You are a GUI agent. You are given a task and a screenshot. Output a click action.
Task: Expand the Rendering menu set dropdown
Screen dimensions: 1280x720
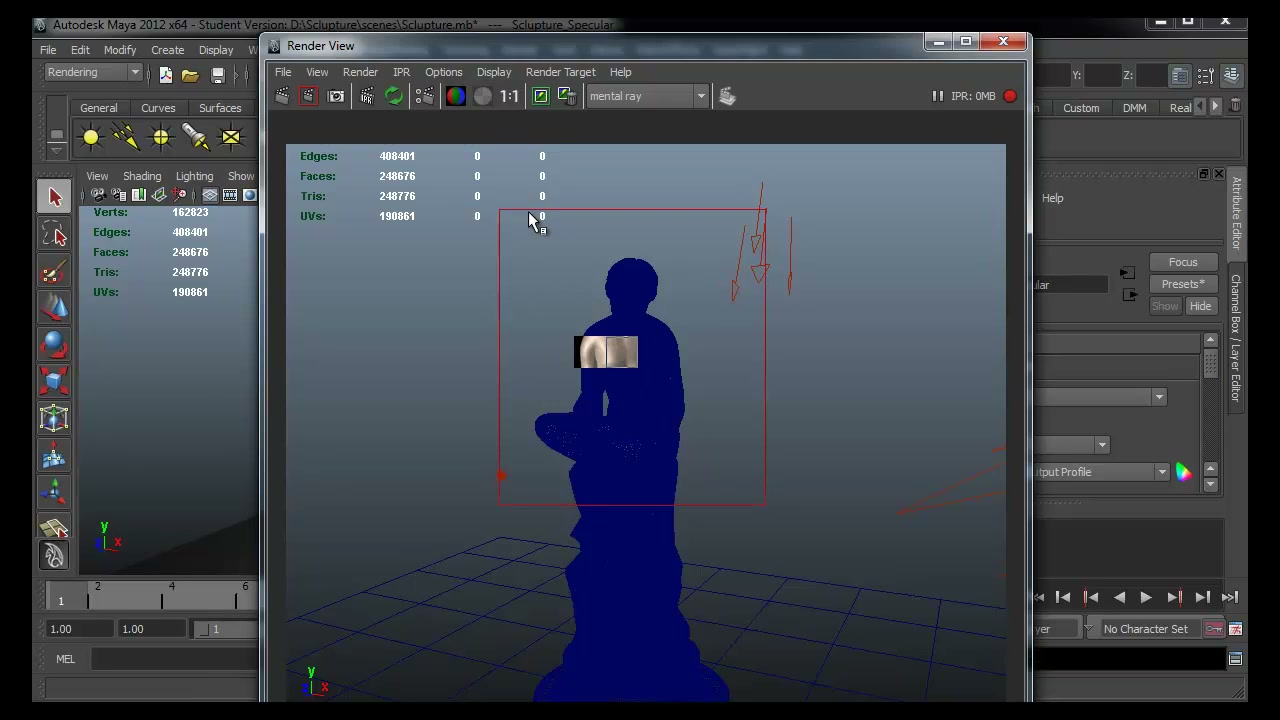93,73
